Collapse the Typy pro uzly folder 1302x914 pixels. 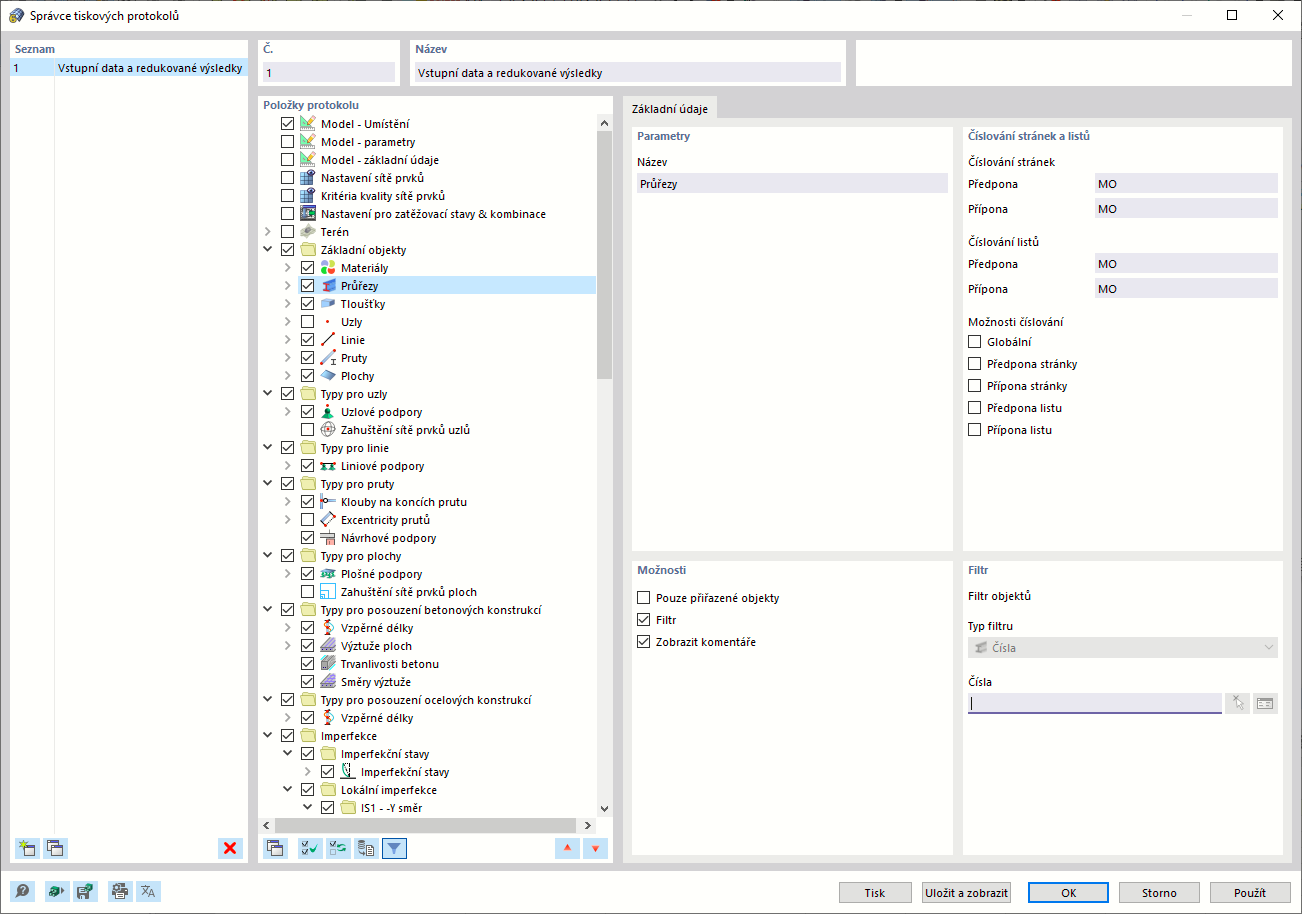coord(268,394)
